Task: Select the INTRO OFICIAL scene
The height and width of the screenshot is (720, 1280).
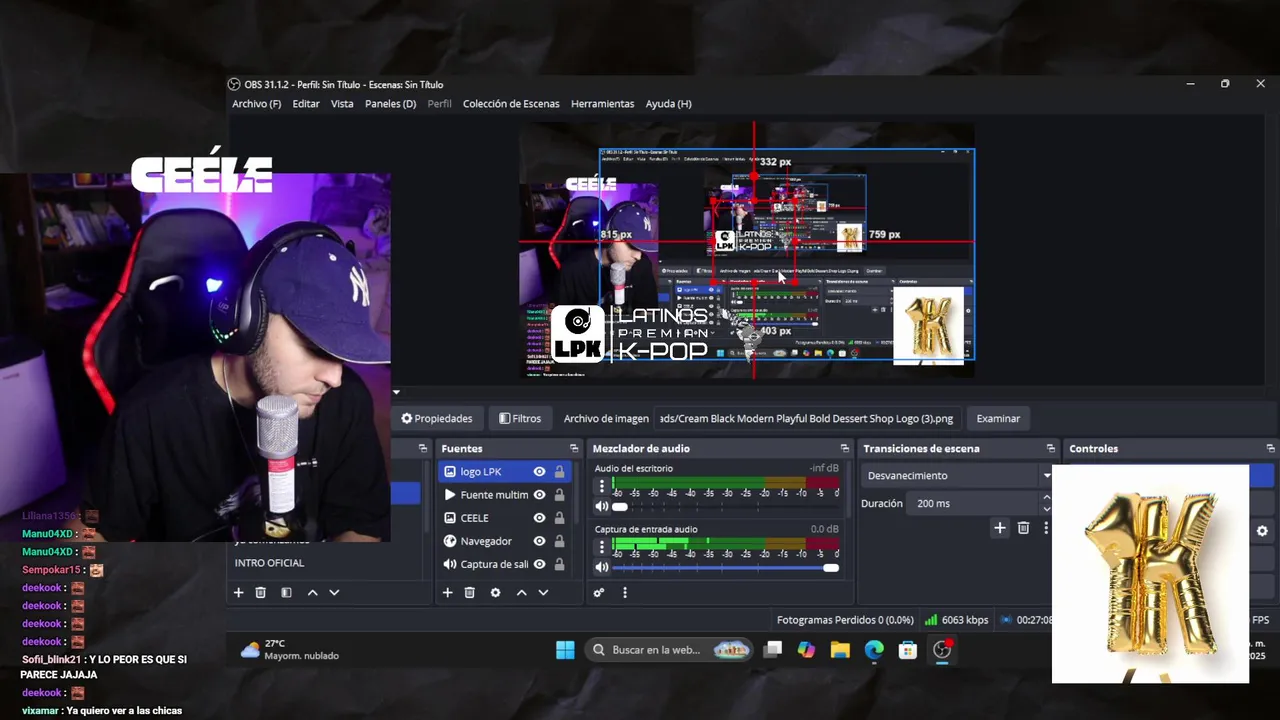Action: click(269, 563)
